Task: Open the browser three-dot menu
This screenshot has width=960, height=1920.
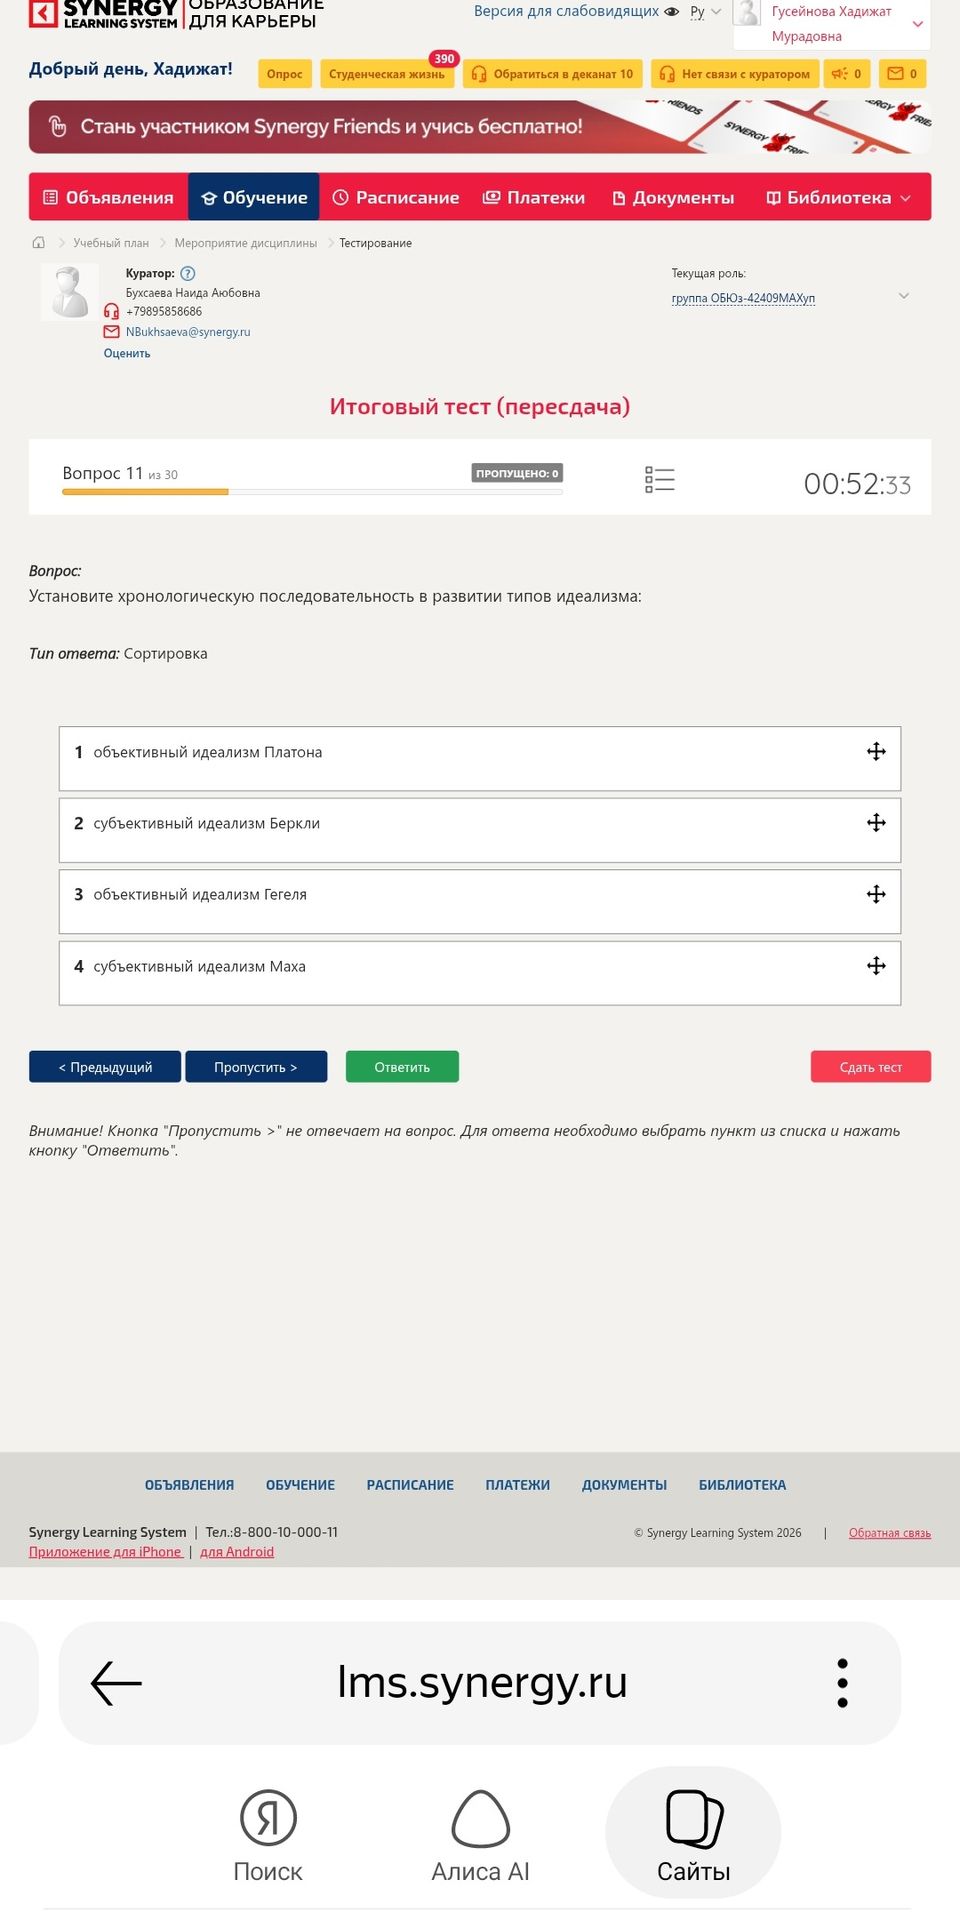Action: pyautogui.click(x=842, y=1683)
